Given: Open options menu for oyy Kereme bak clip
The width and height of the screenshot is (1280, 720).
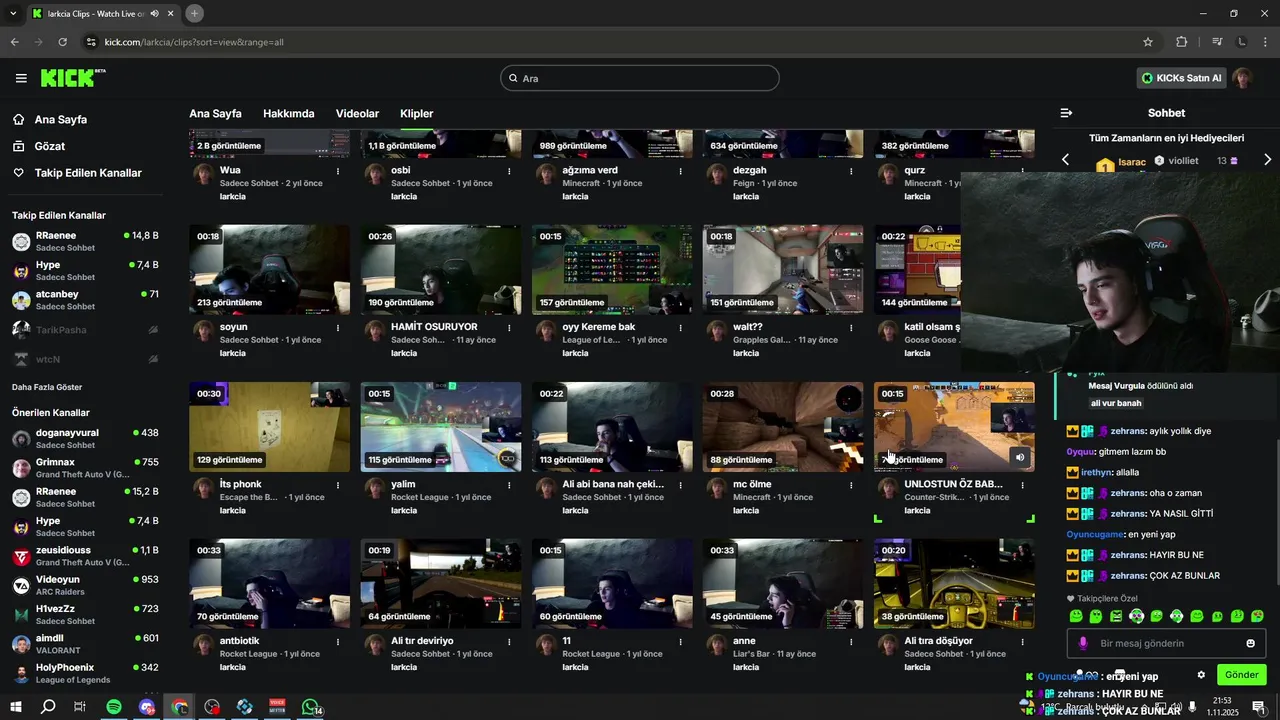Looking at the screenshot, I should [x=680, y=327].
